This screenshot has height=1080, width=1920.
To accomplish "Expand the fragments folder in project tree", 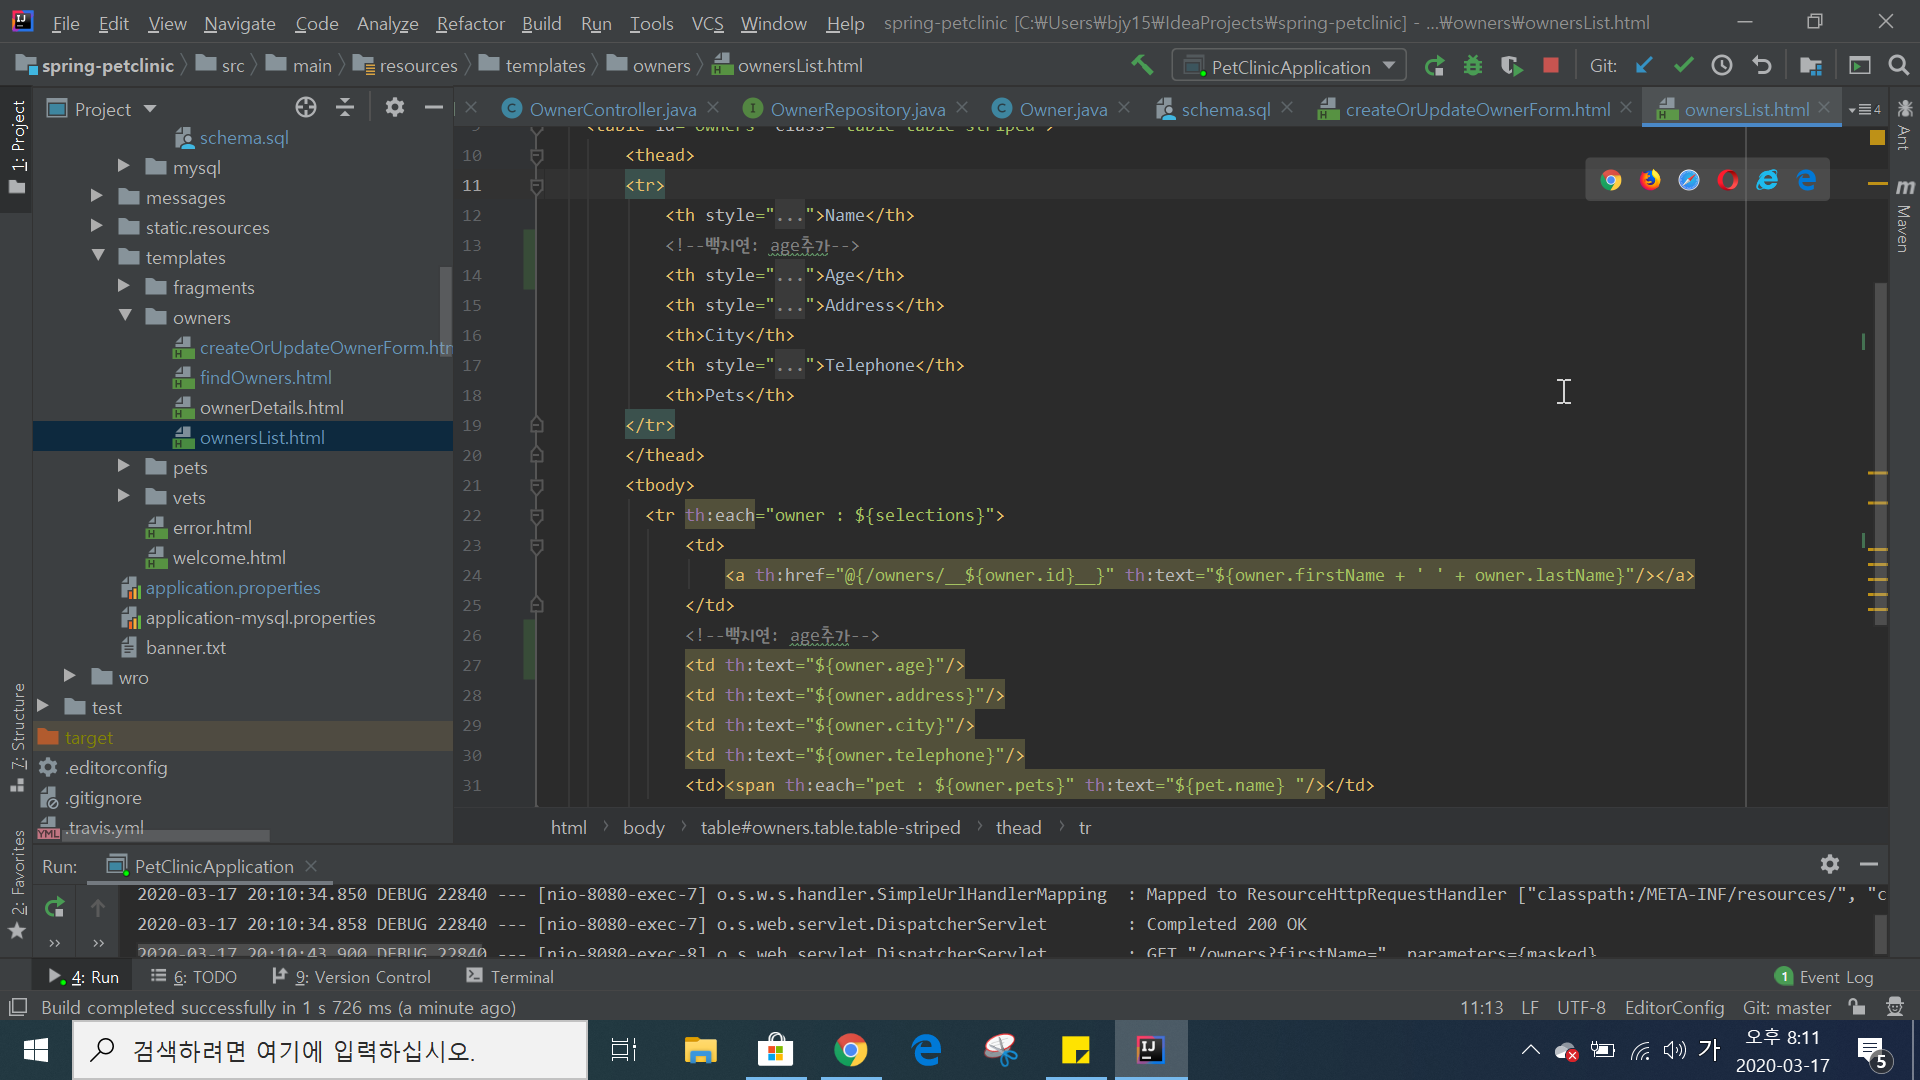I will (x=124, y=287).
